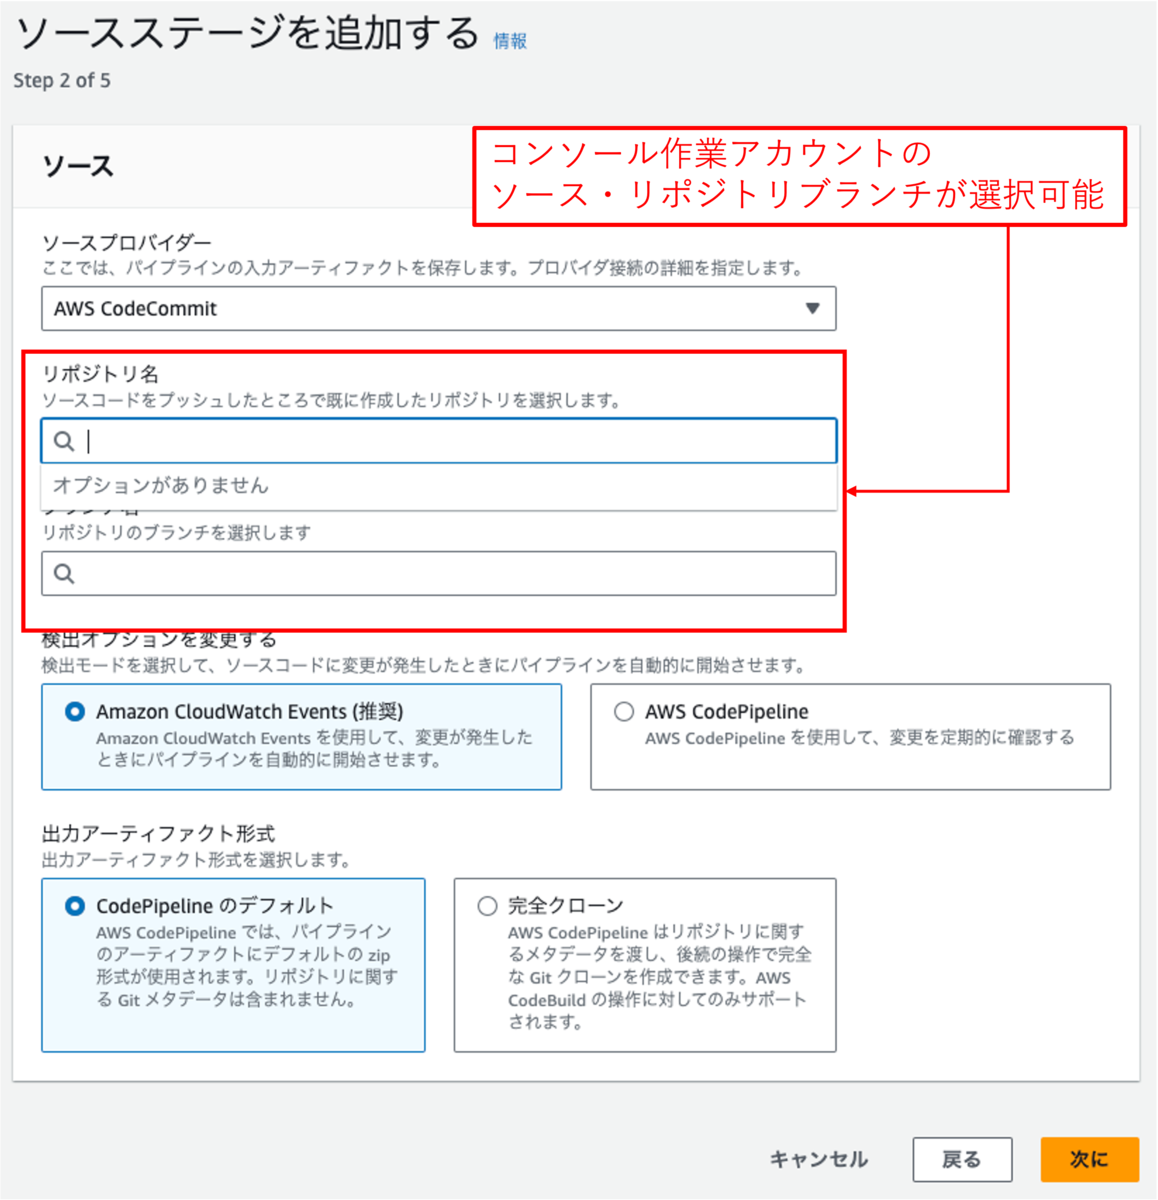This screenshot has width=1158, height=1200.
Task: Click the Step 2 of 5 text
Action: [x=62, y=80]
